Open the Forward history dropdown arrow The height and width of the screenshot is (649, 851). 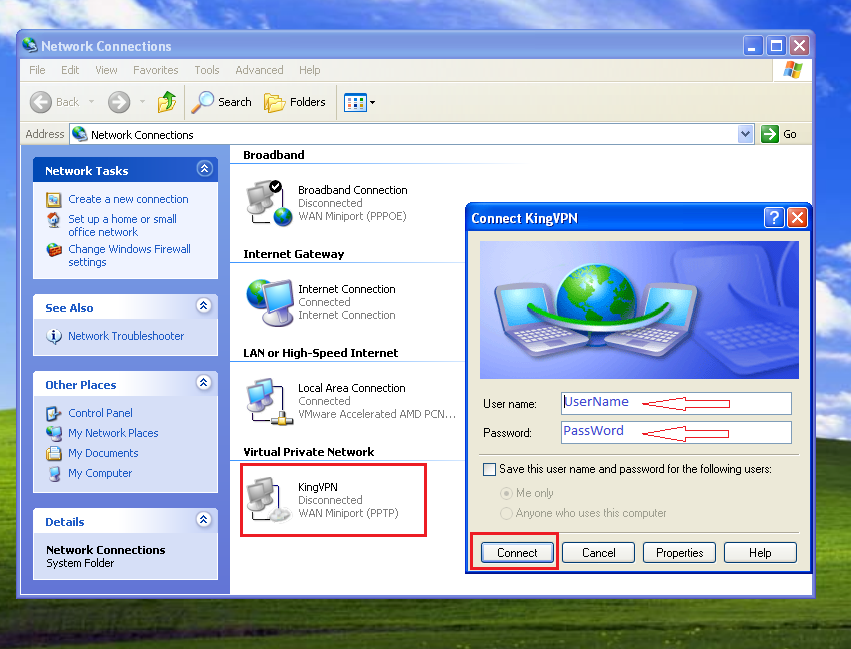tap(142, 101)
